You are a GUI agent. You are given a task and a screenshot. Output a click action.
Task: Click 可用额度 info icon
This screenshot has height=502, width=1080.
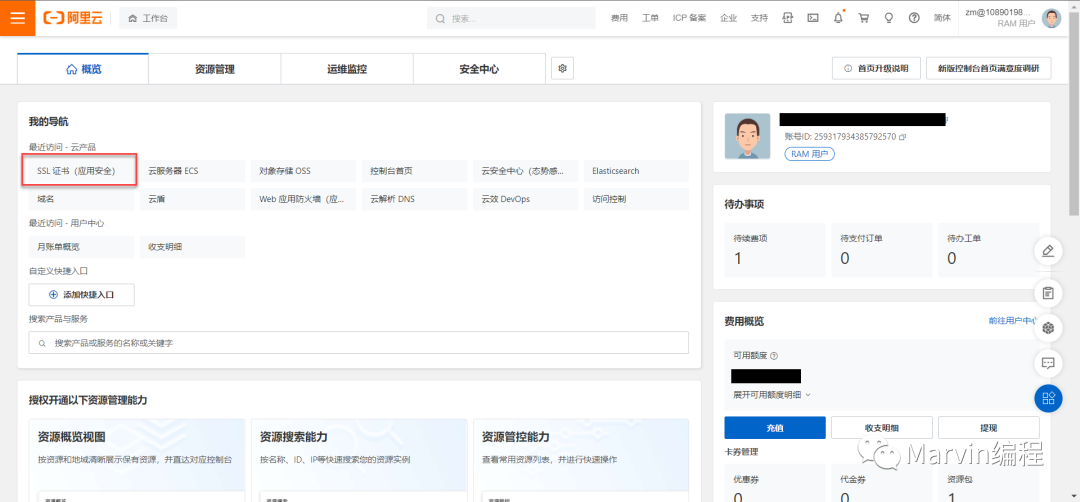[773, 356]
